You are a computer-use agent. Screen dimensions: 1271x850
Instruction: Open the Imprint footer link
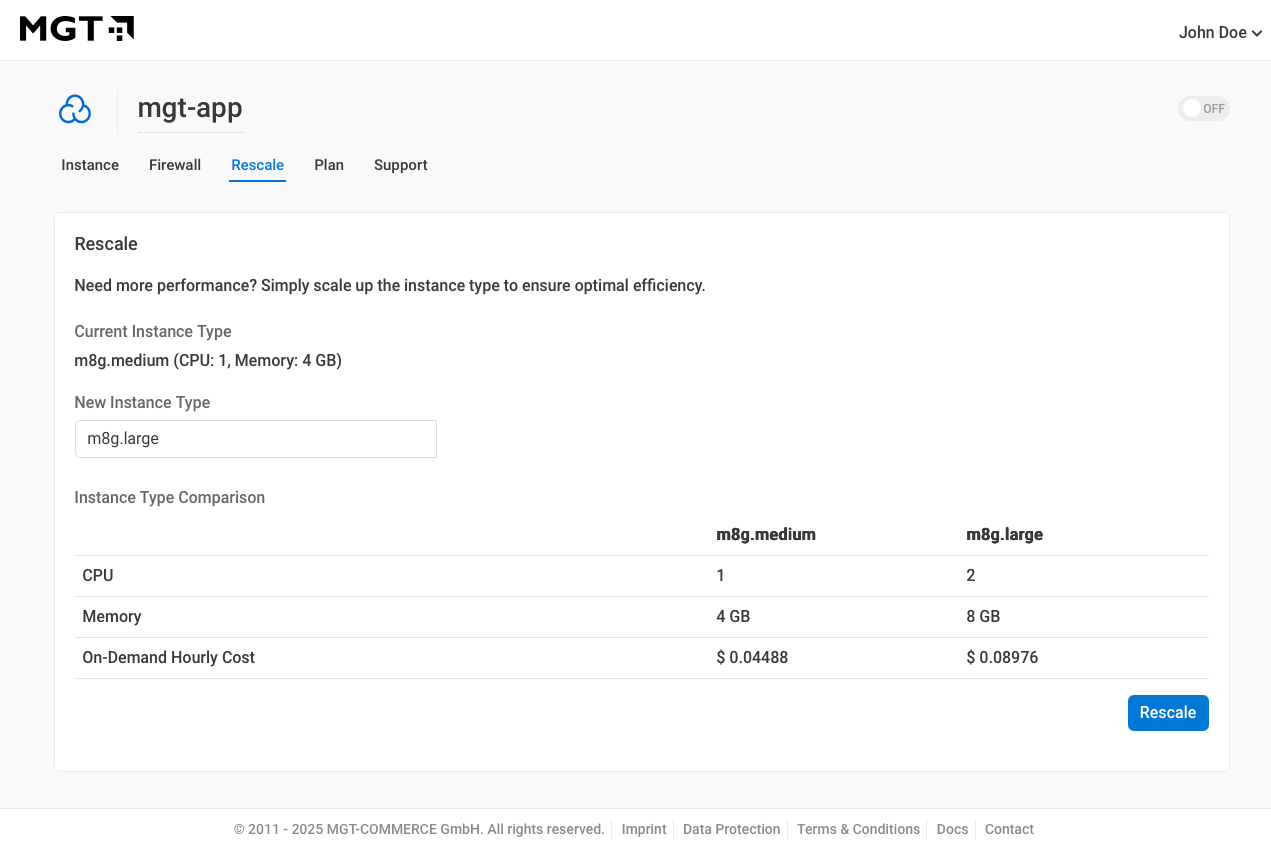[644, 830]
